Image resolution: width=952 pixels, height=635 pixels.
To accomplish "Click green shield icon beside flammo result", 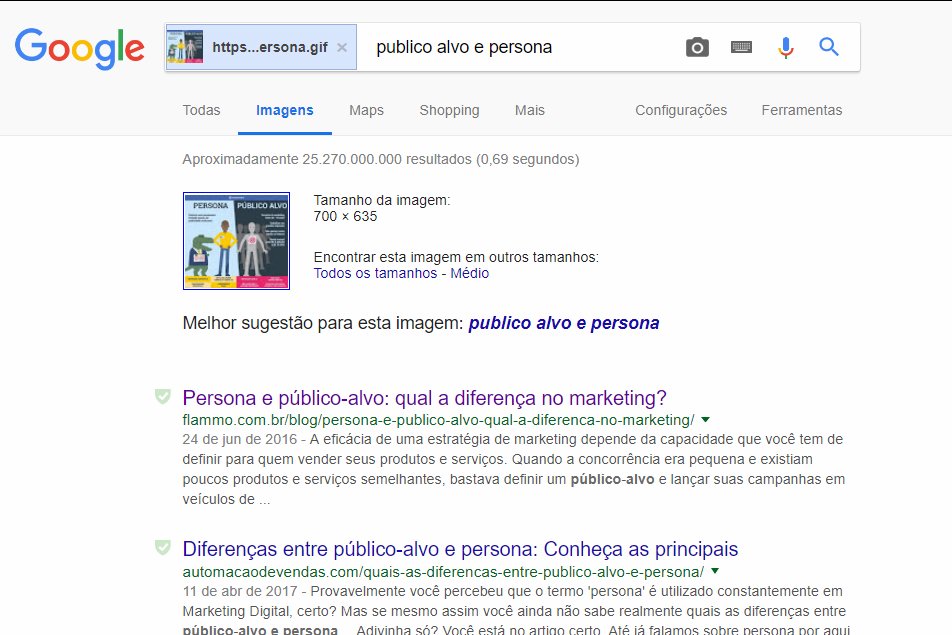I will [163, 397].
